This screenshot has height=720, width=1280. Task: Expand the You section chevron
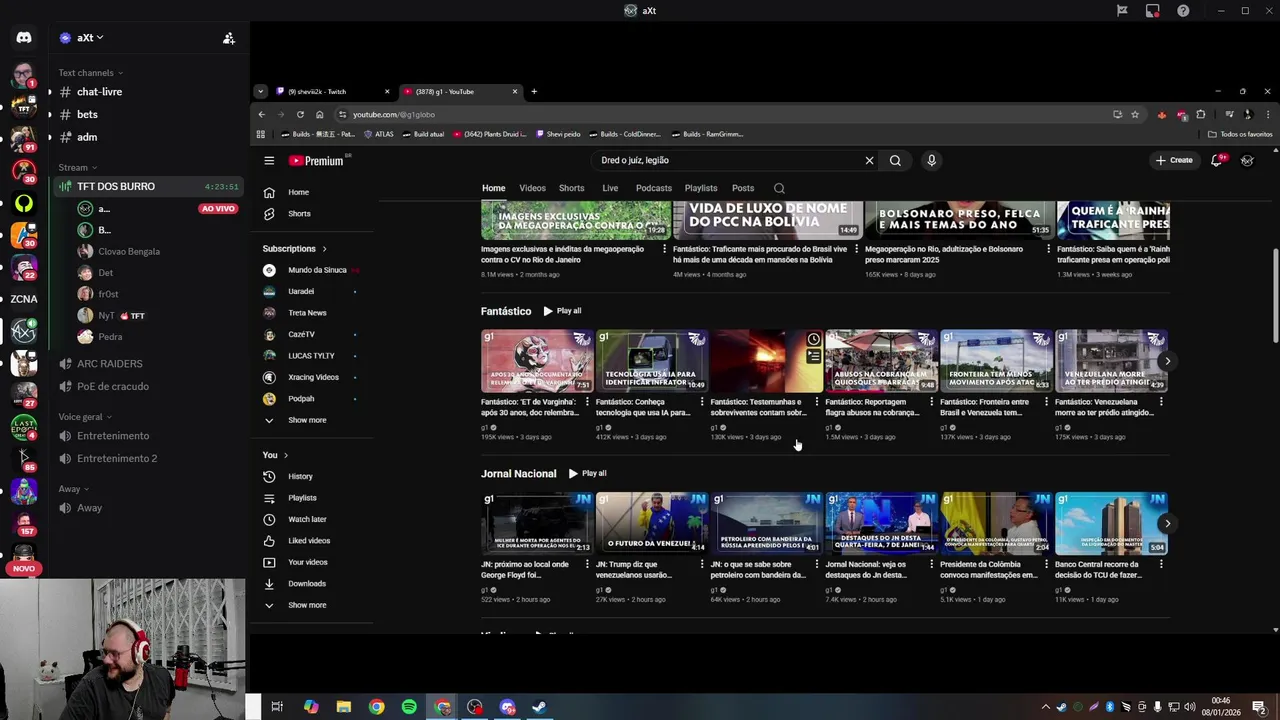coord(286,455)
